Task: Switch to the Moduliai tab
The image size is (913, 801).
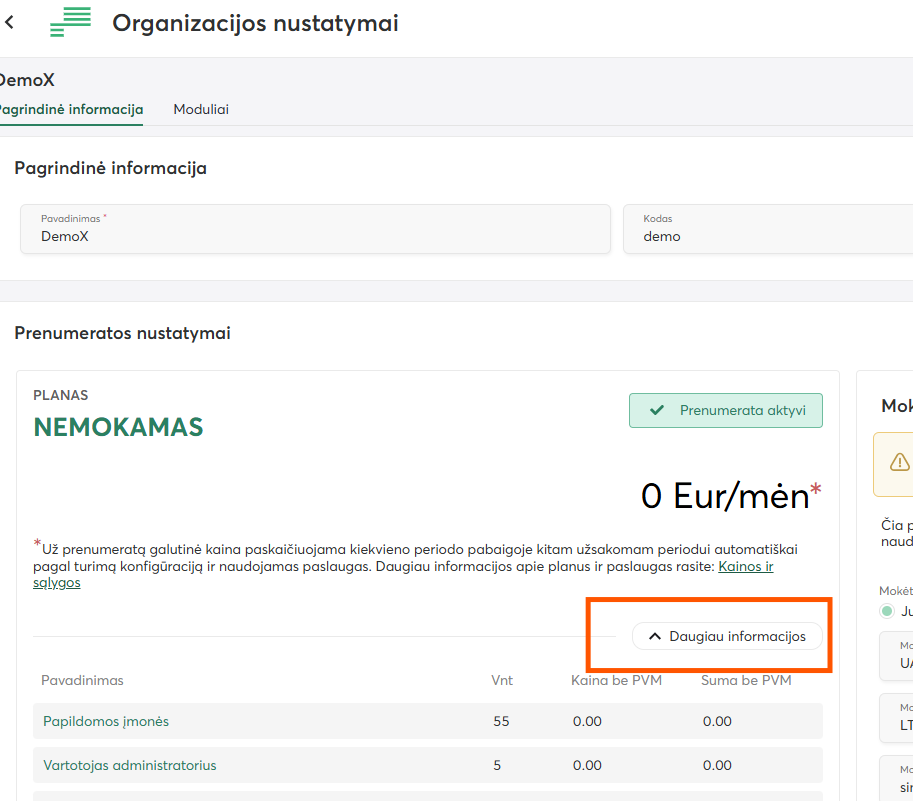Action: 201,109
